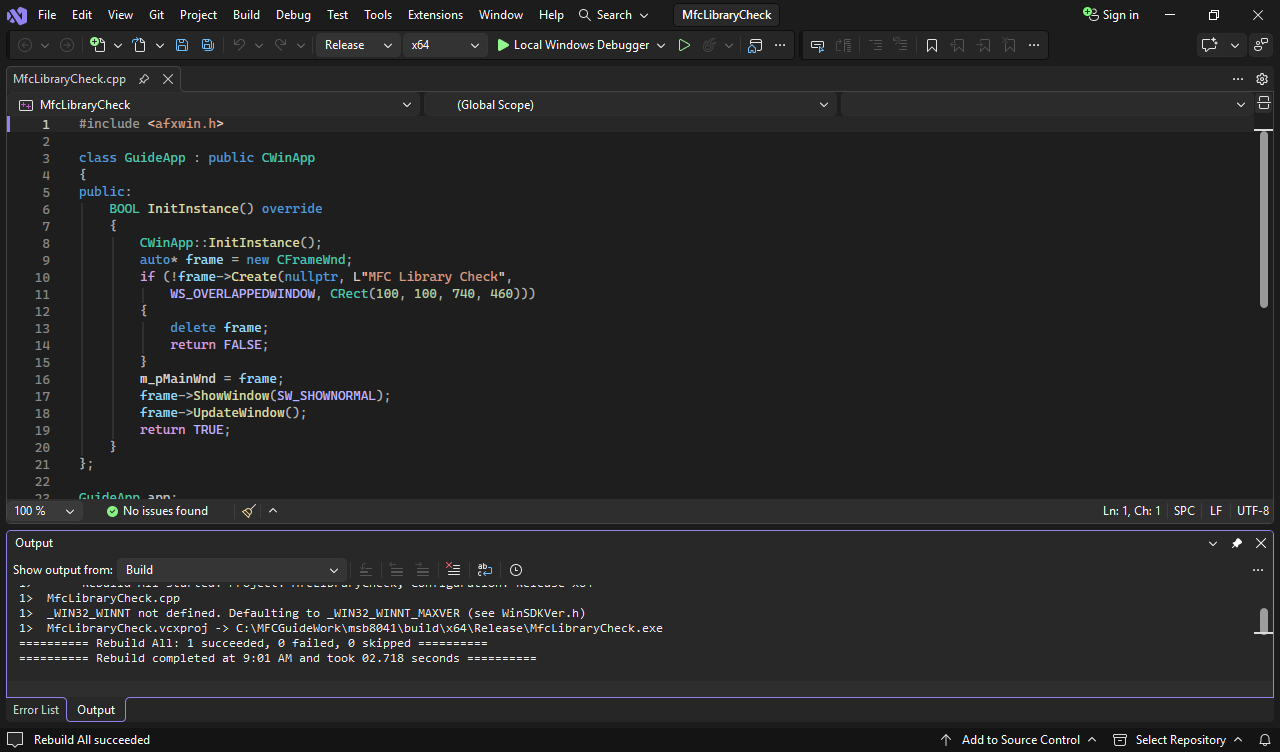Close the MfcLibraryCheck.cpp document tab
1280x752 pixels.
168,79
